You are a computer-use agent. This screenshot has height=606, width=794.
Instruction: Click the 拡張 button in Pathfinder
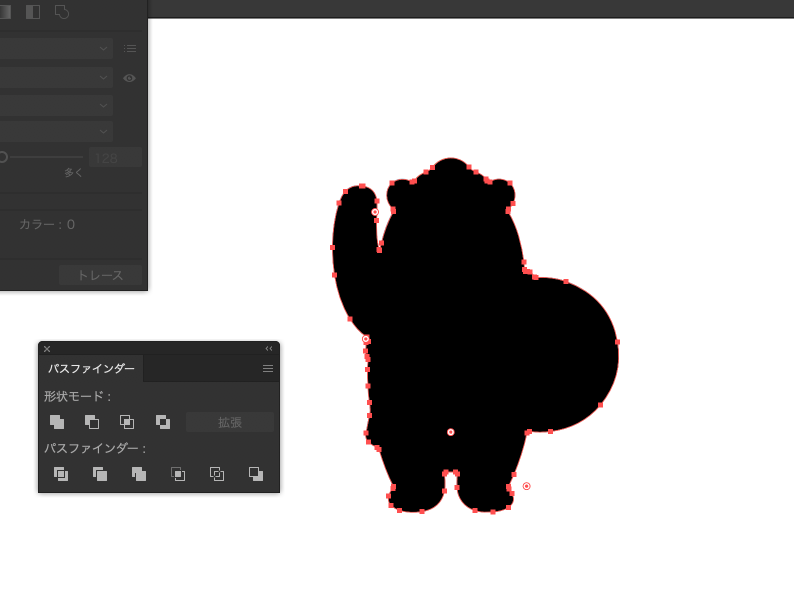tap(230, 422)
